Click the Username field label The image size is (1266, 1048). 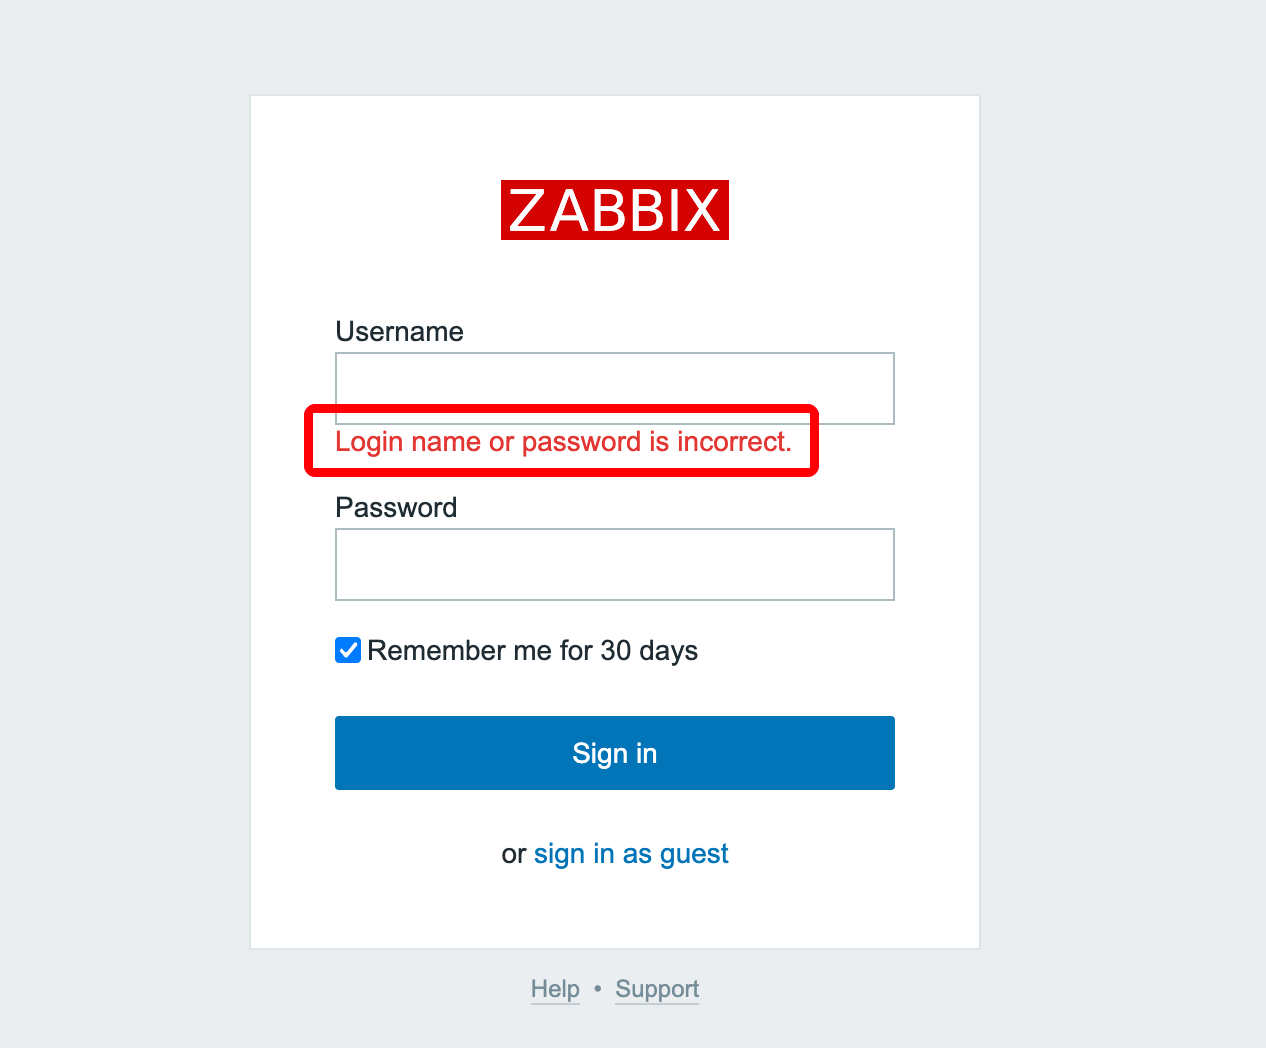pyautogui.click(x=399, y=332)
